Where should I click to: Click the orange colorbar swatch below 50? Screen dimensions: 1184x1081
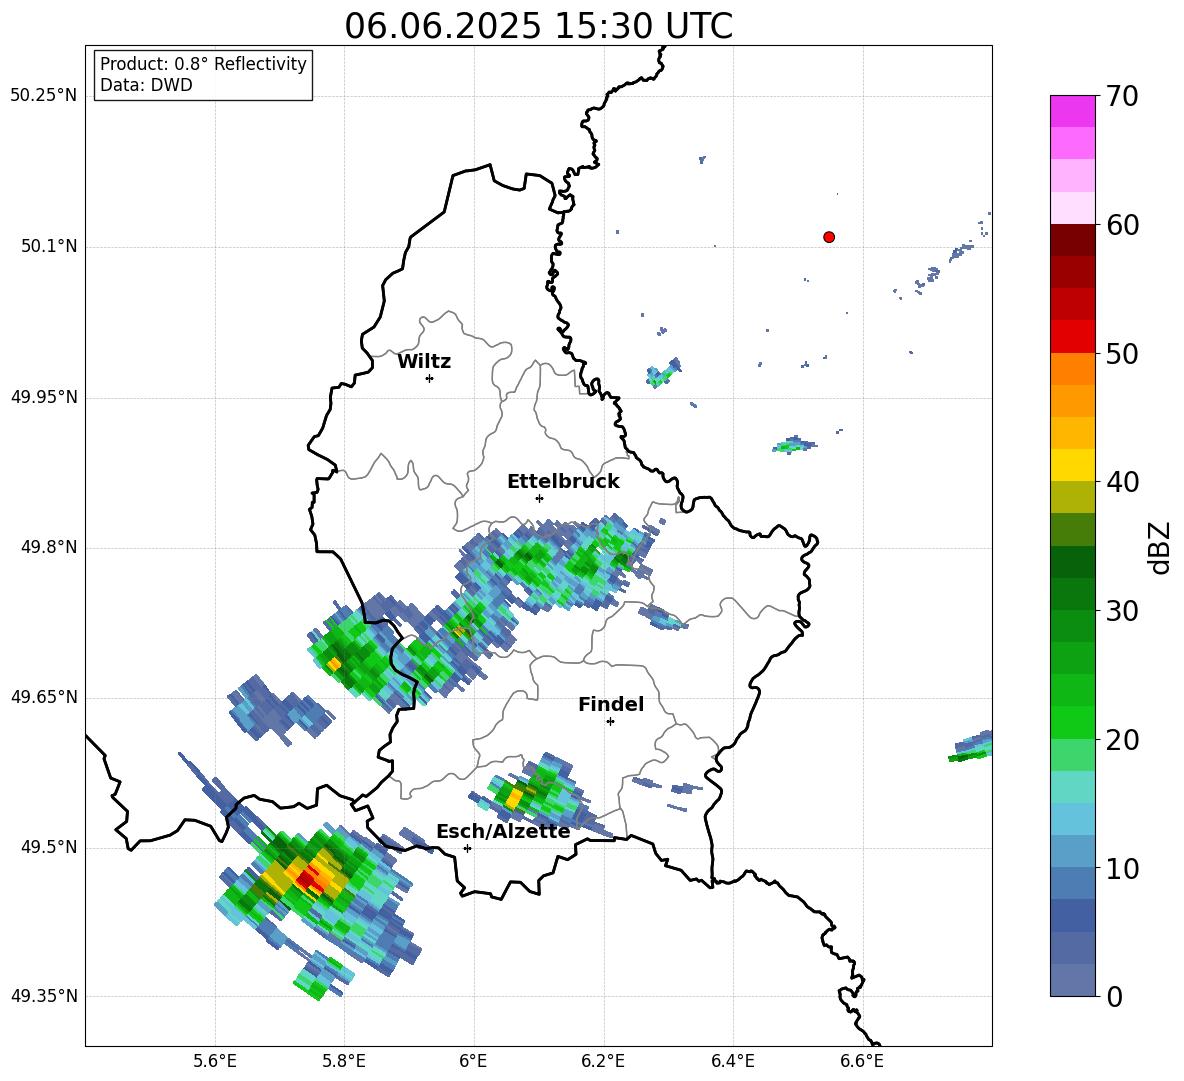point(1072,368)
